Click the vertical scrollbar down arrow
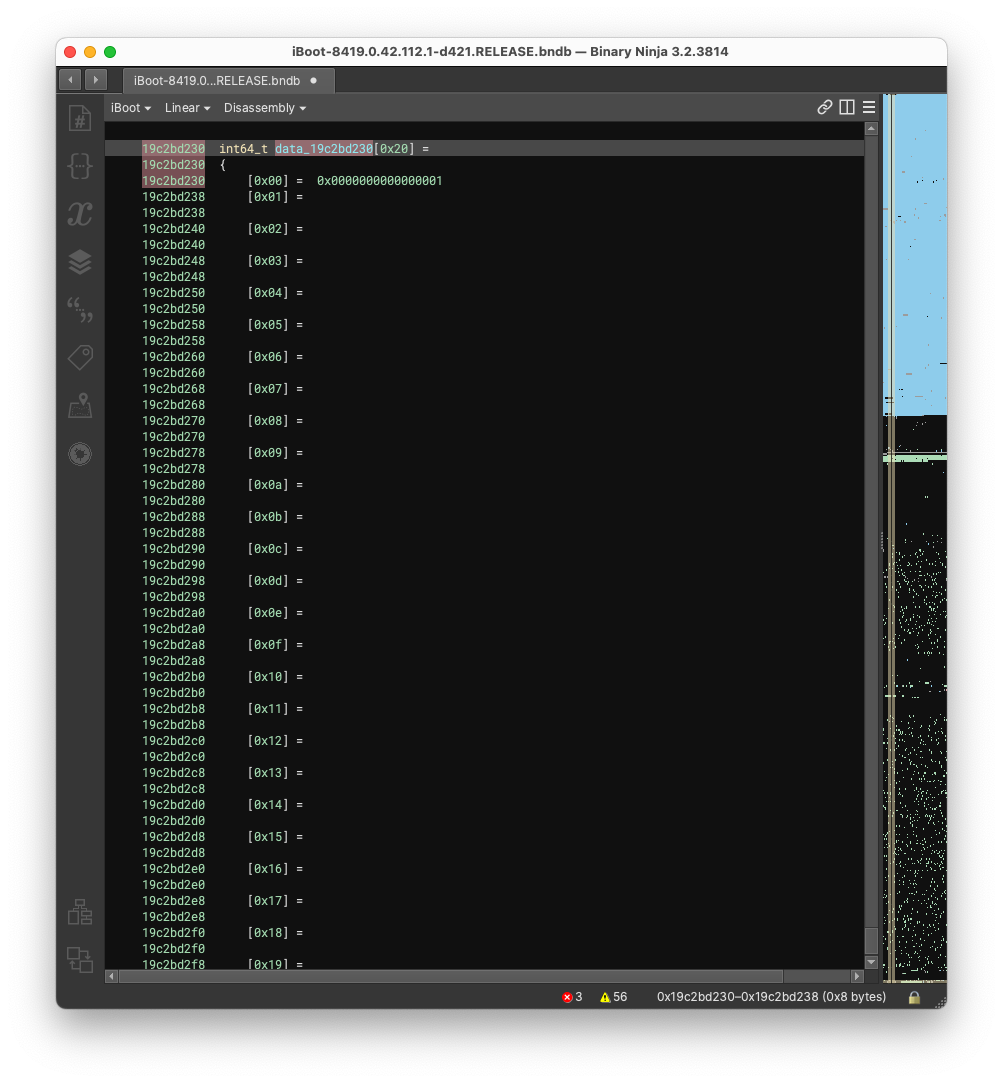Viewport: 1003px width, 1083px height. 871,962
